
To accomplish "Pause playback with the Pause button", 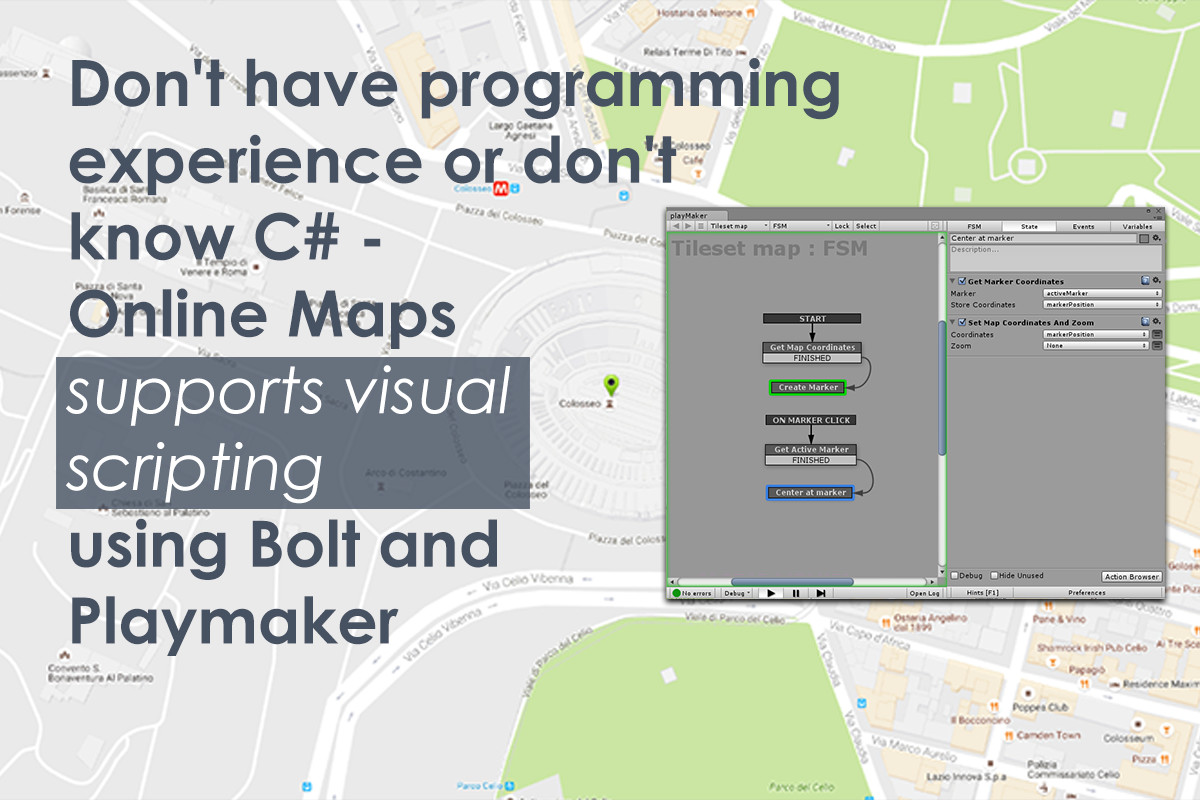I will tap(796, 593).
